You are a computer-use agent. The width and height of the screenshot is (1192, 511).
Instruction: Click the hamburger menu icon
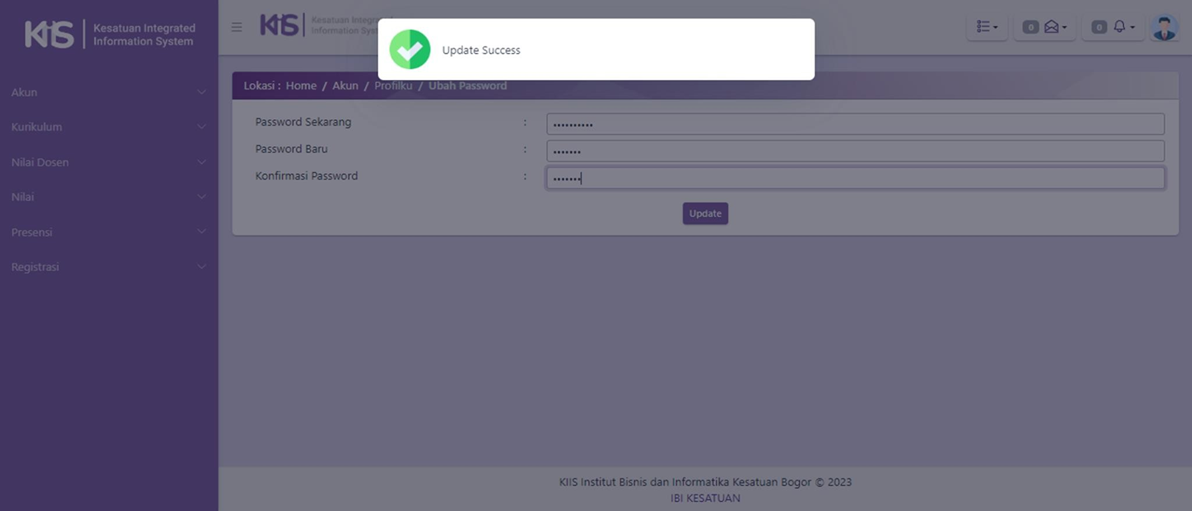click(237, 27)
